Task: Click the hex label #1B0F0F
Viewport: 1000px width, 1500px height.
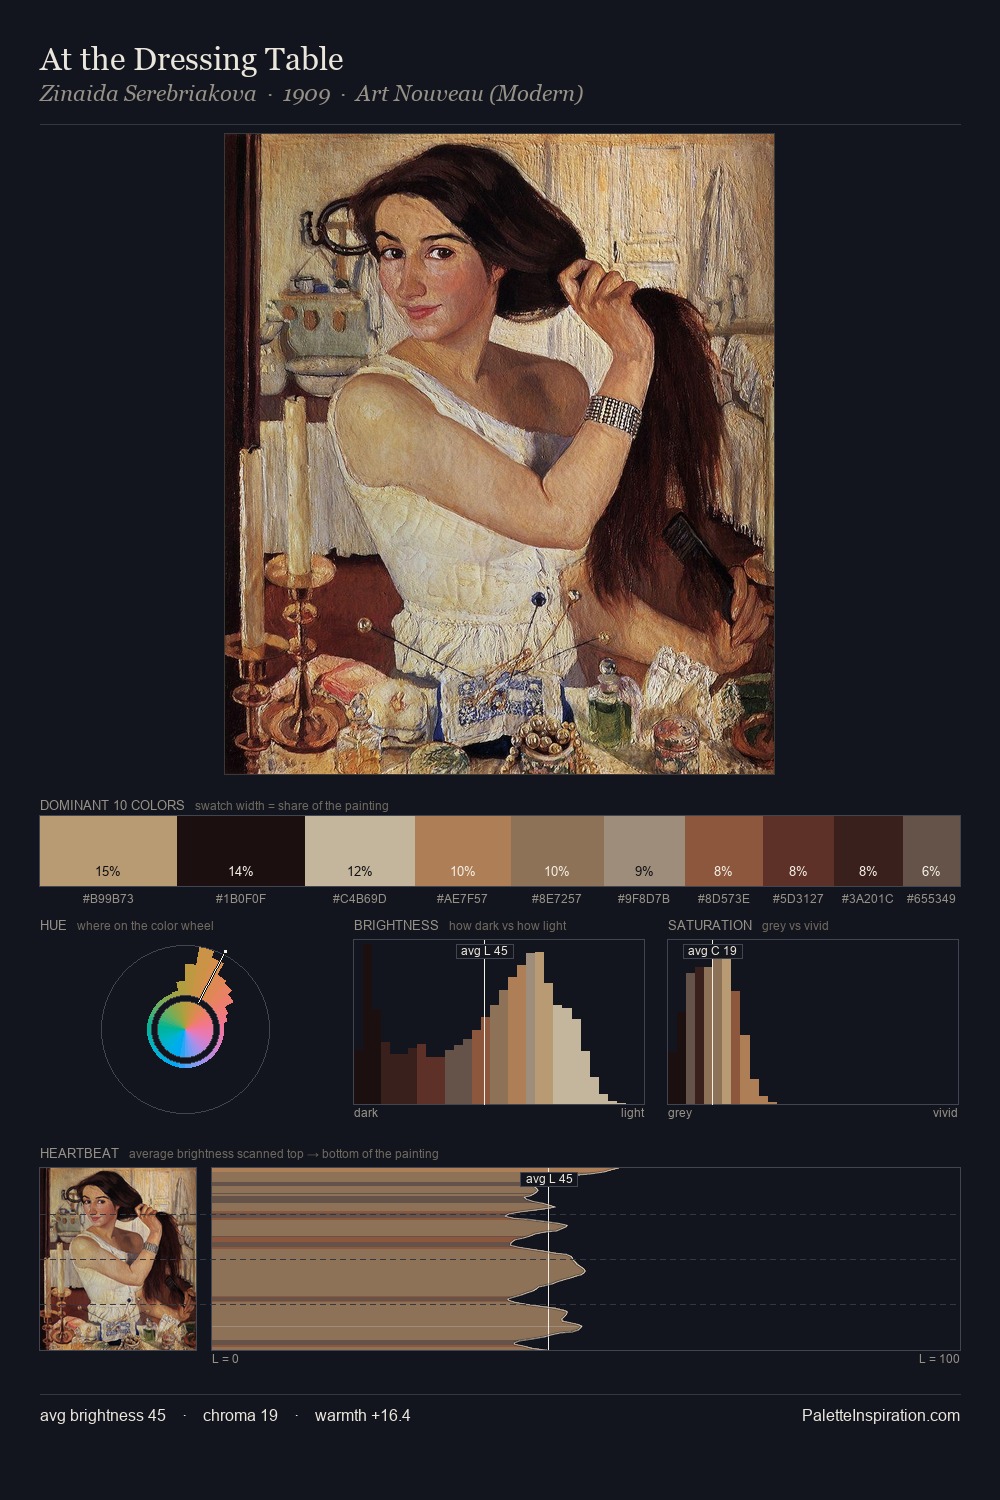Action: click(x=241, y=899)
